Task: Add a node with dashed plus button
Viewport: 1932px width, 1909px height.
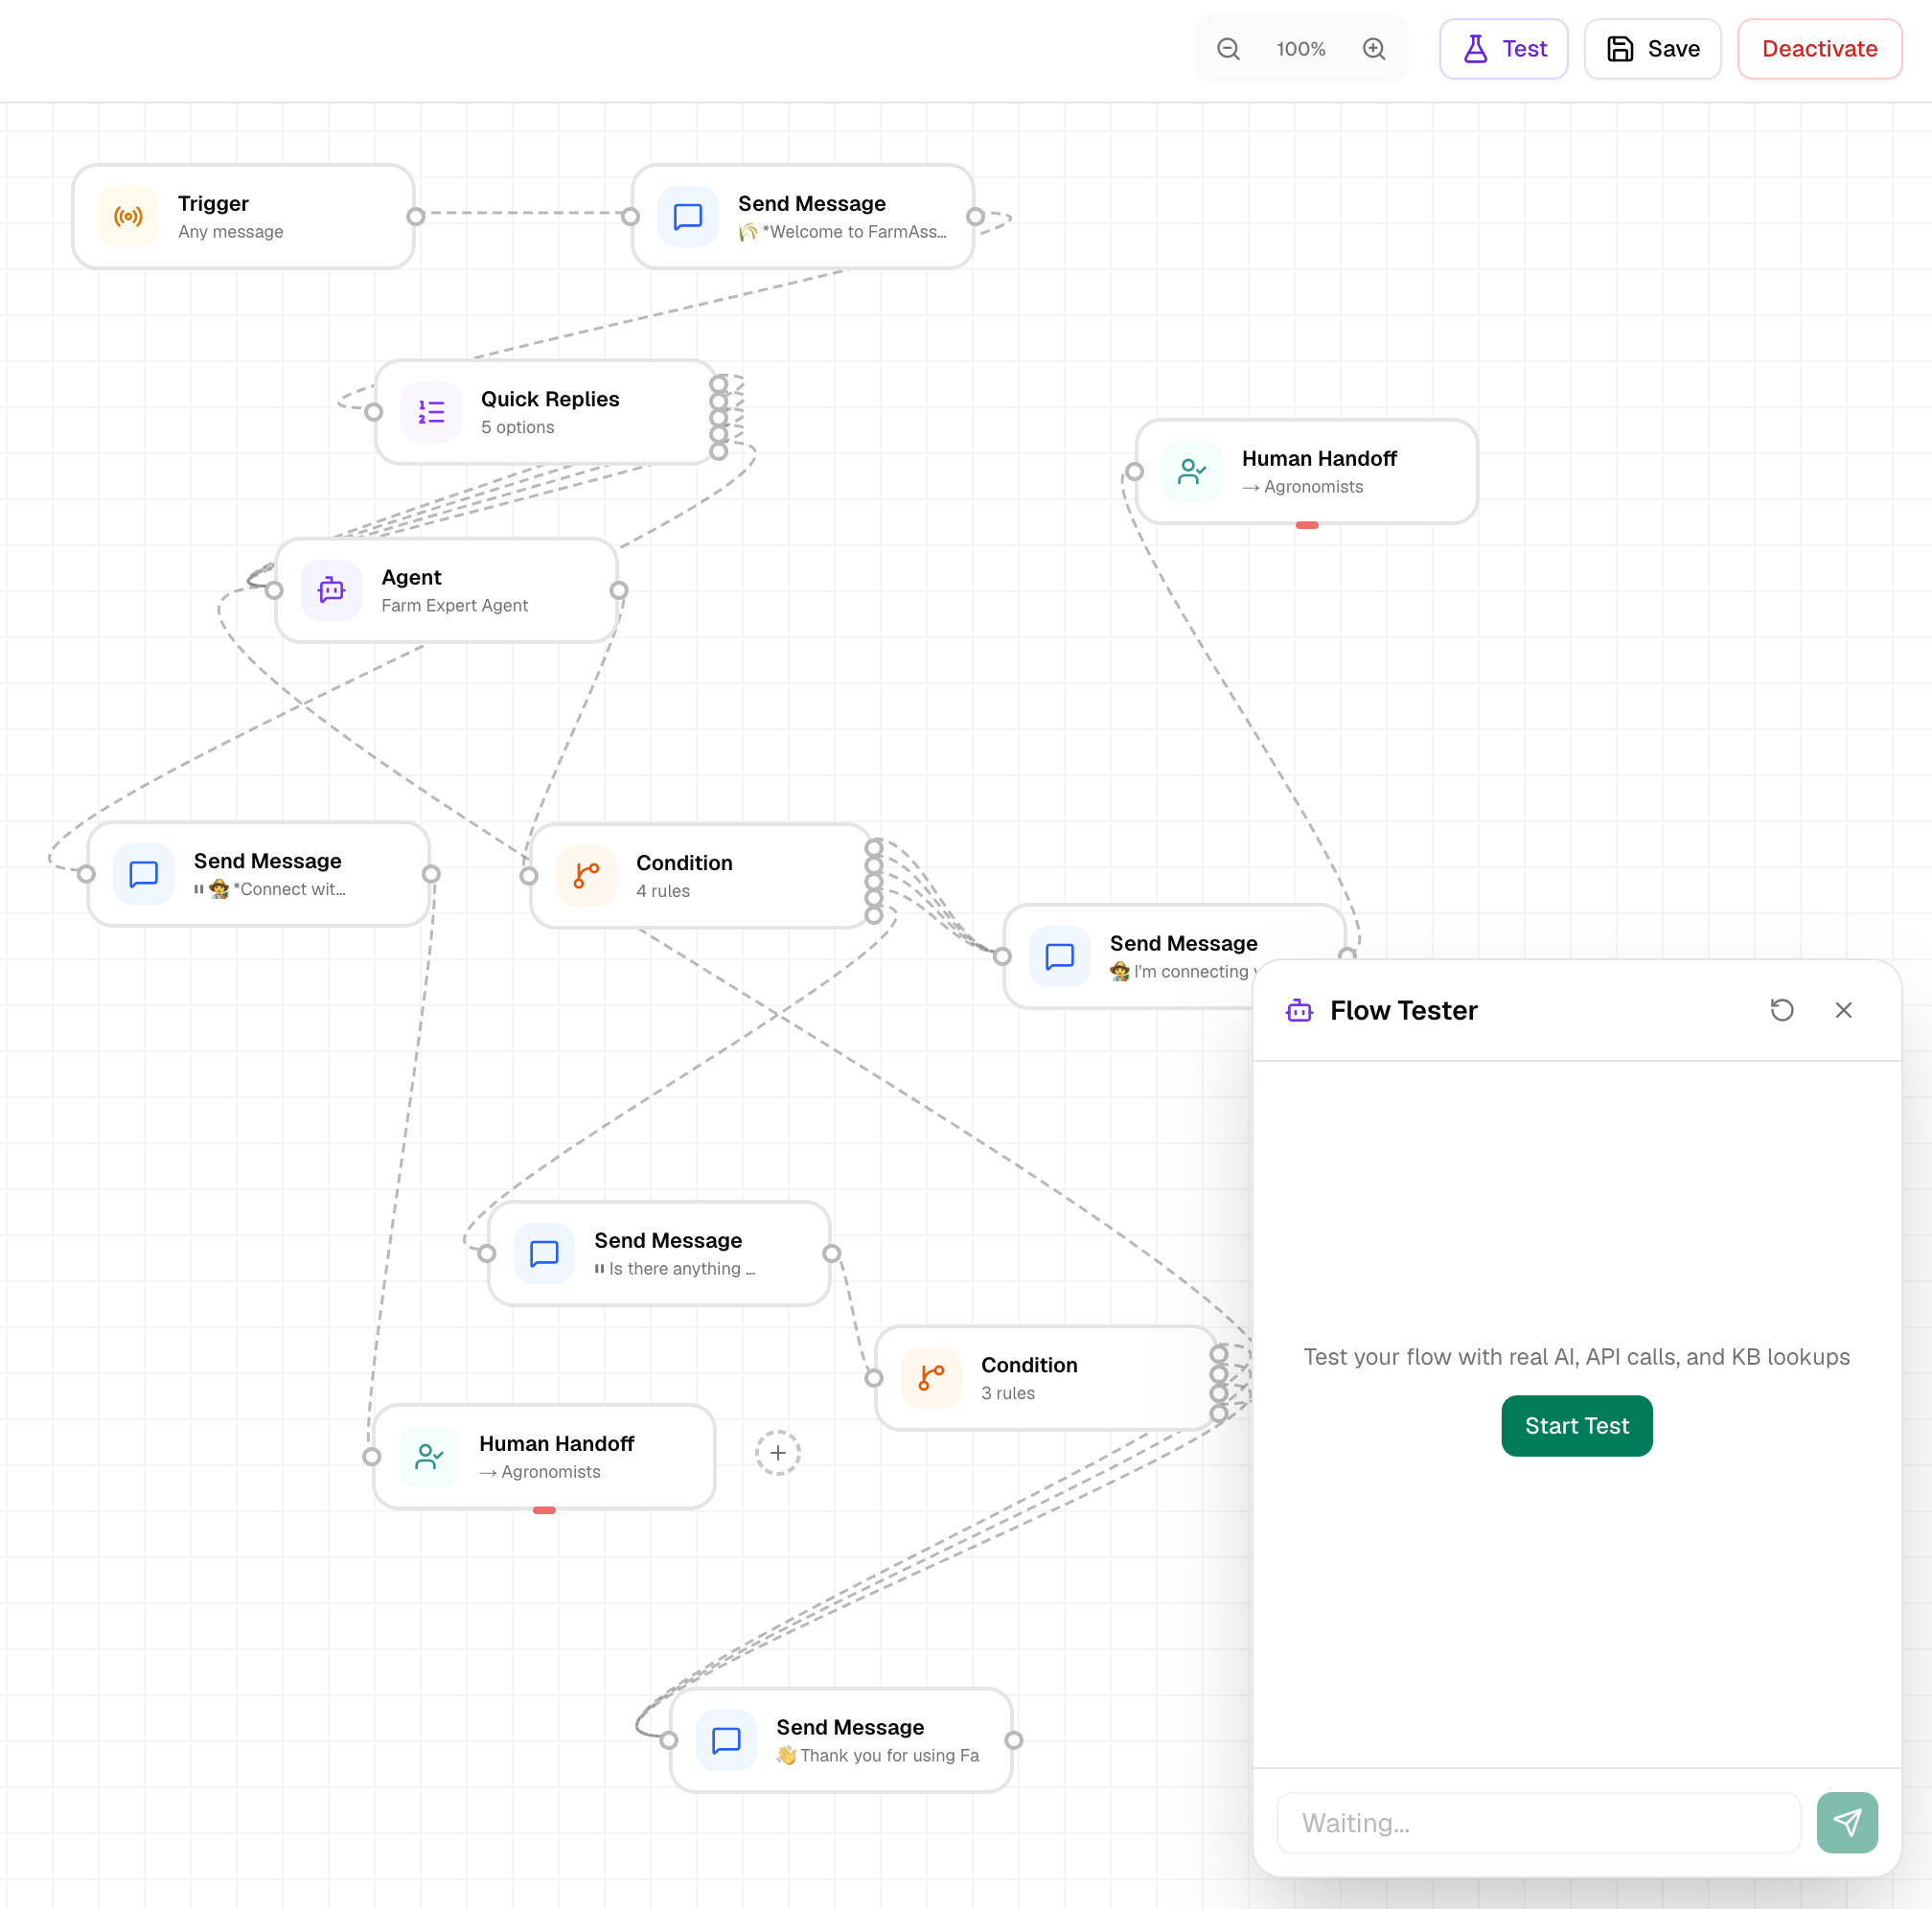Action: pyautogui.click(x=778, y=1453)
